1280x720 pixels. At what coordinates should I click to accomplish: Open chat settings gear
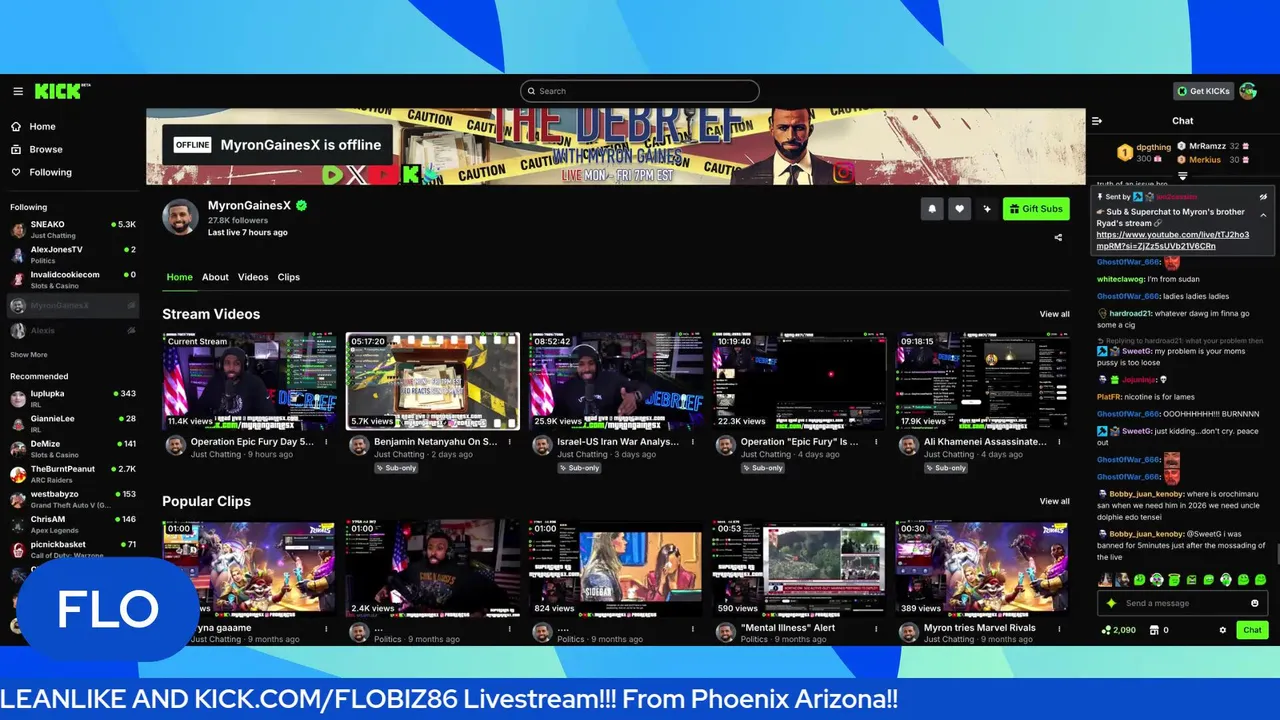click(x=1222, y=630)
